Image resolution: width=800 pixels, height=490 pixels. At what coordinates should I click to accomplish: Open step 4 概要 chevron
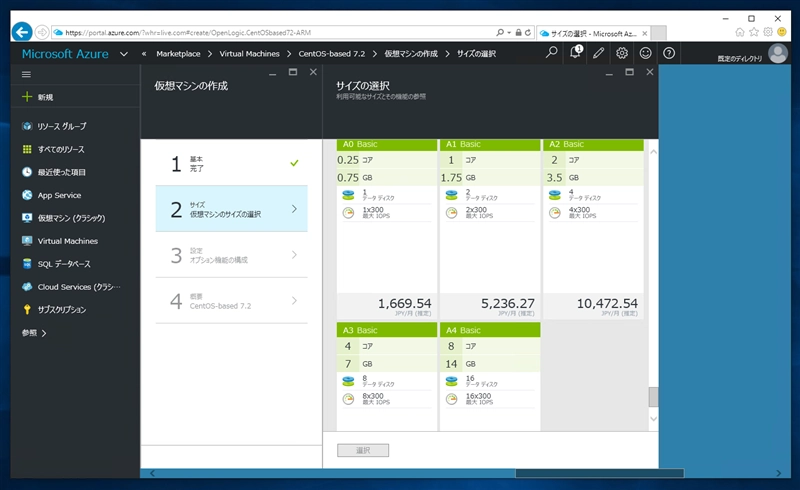294,301
